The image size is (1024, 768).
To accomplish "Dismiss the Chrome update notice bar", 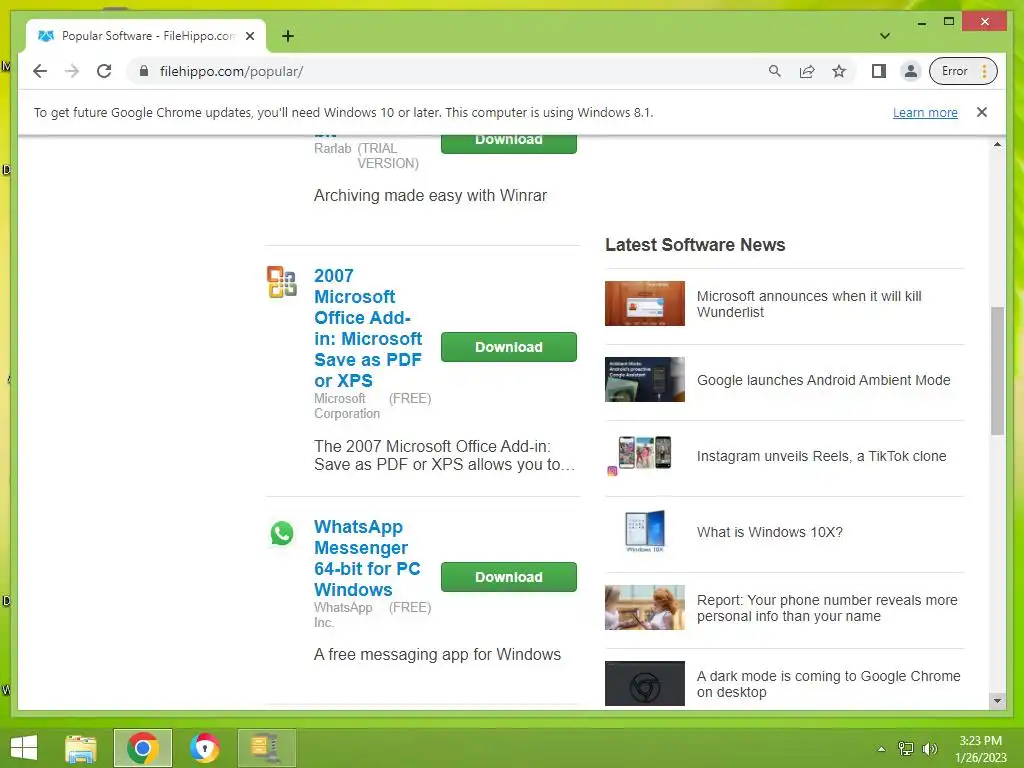I will (982, 112).
